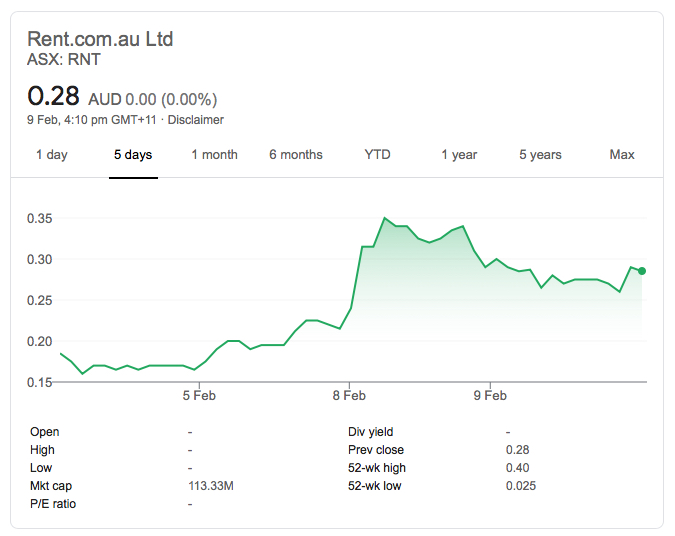
Task: View the 5 years tab
Action: pos(540,155)
